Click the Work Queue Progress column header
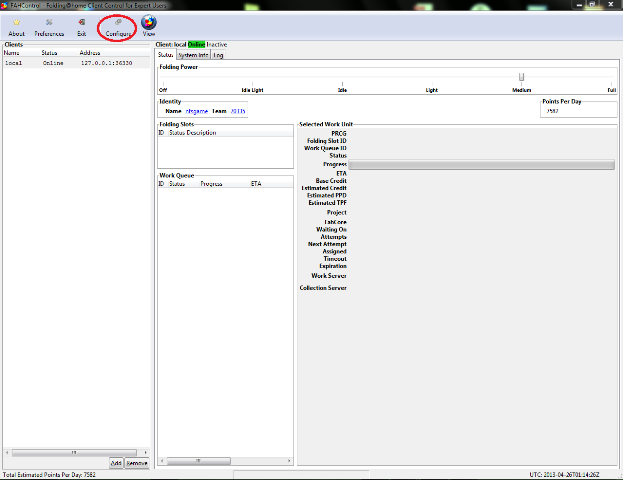 [211, 184]
